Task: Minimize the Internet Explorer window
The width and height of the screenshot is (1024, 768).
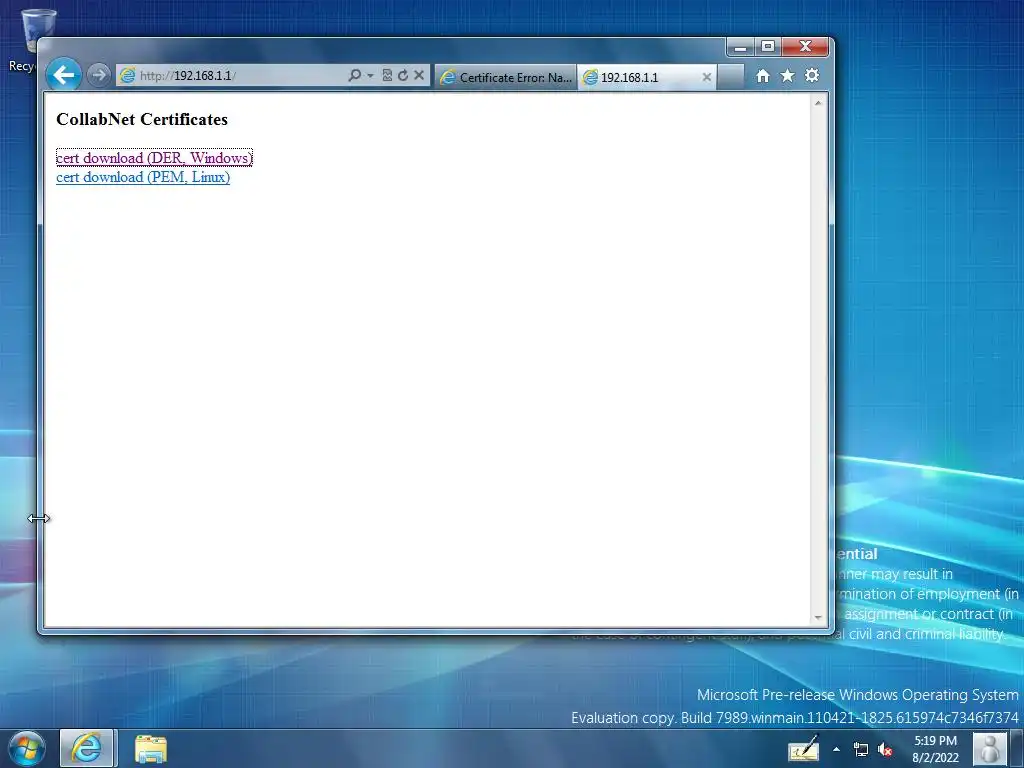Action: [x=741, y=47]
